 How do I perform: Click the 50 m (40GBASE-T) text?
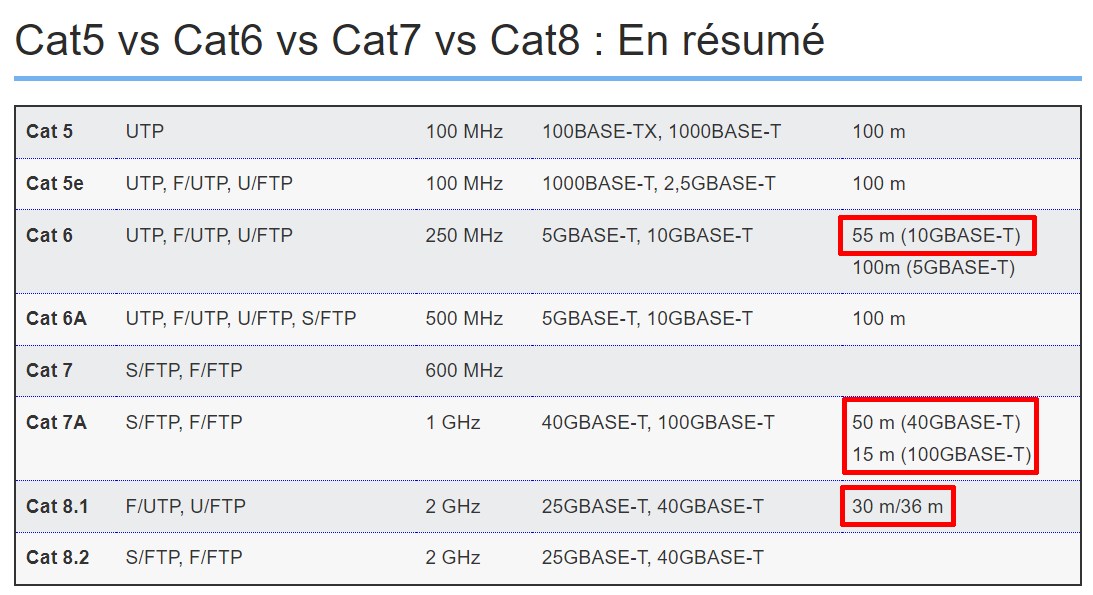(x=936, y=422)
